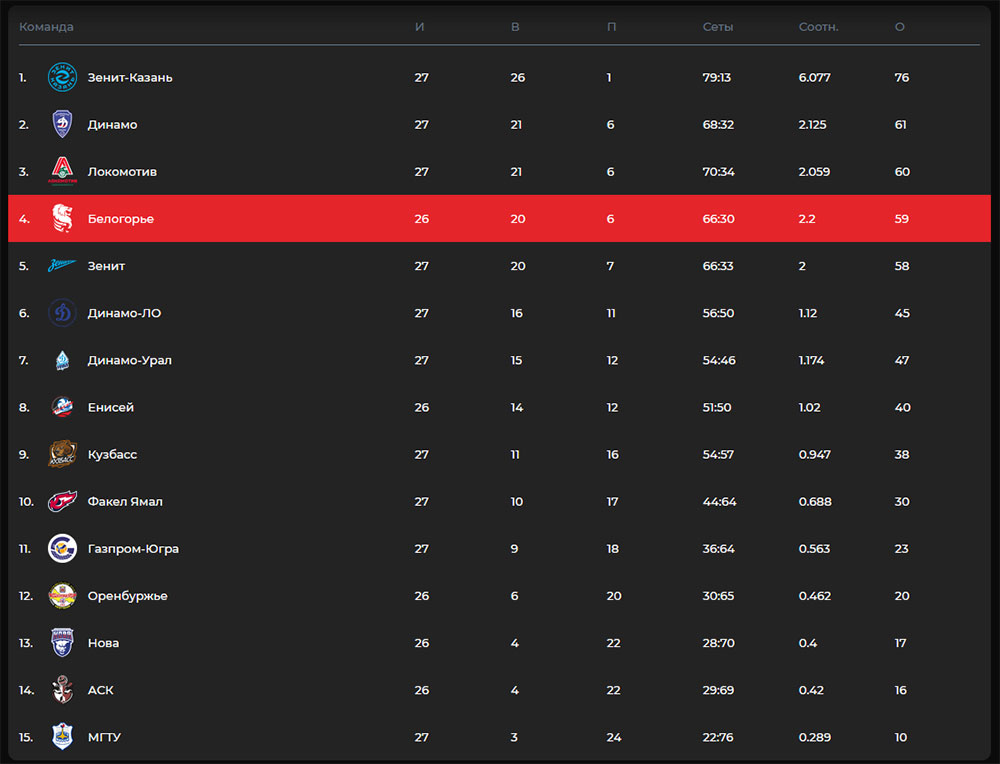1000x764 pixels.
Task: Open the Динамо-ЛО team name
Action: [x=124, y=313]
